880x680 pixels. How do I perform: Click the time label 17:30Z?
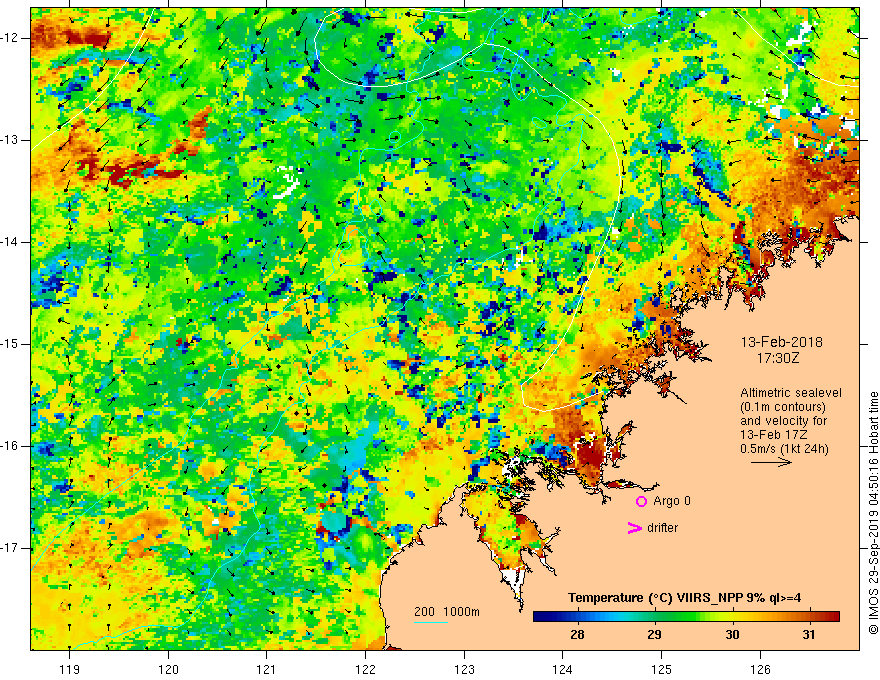pos(777,357)
